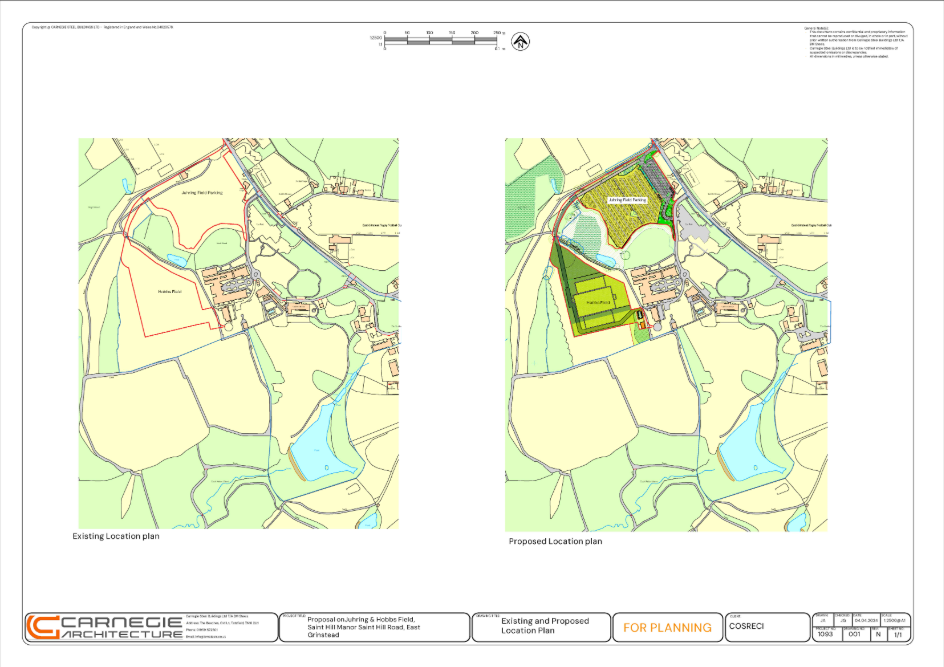944x667 pixels.
Task: Select drawing number '001'
Action: pyautogui.click(x=854, y=634)
